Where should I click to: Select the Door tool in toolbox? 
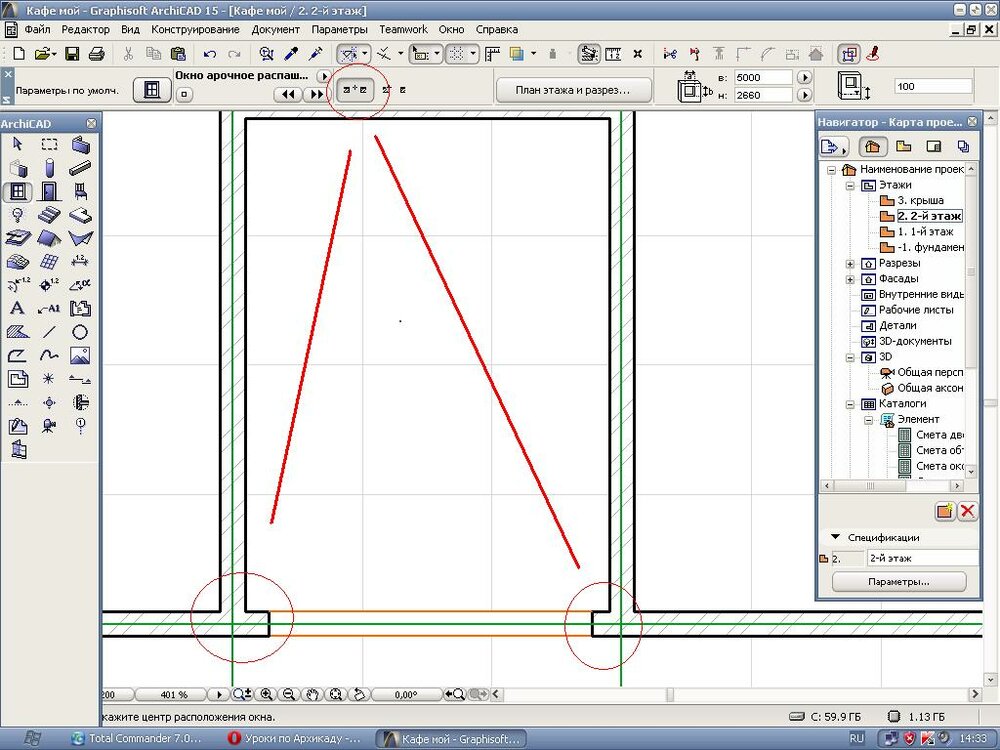pyautogui.click(x=49, y=191)
